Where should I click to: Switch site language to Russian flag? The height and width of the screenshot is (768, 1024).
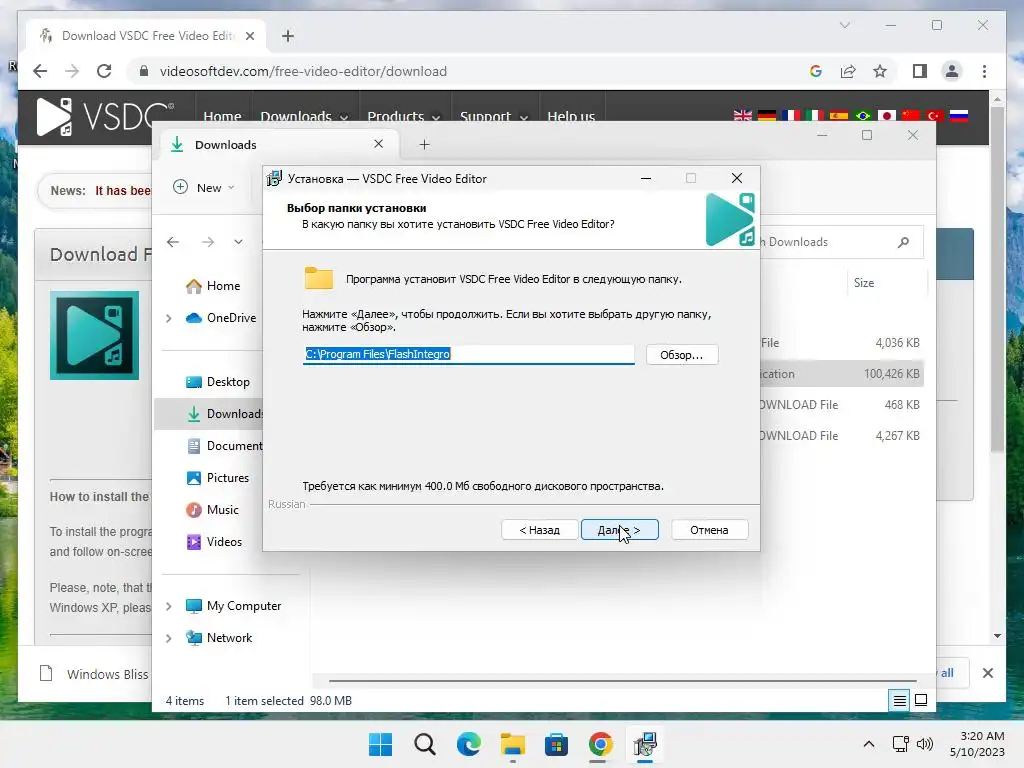click(959, 116)
